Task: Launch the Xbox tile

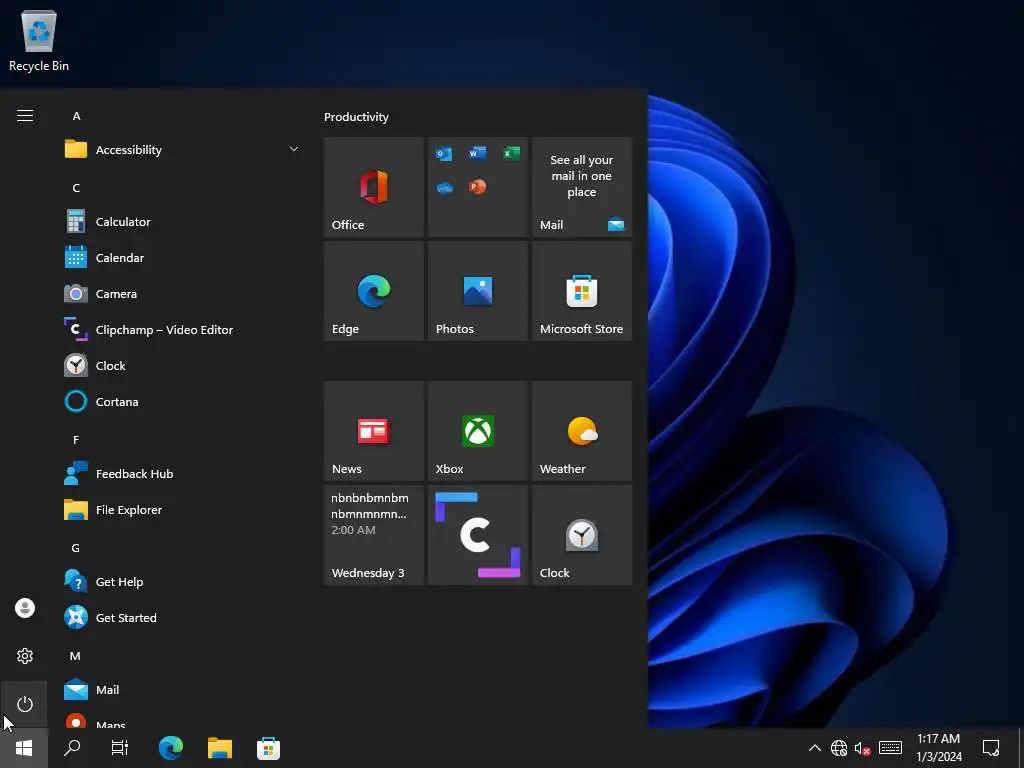Action: [477, 431]
